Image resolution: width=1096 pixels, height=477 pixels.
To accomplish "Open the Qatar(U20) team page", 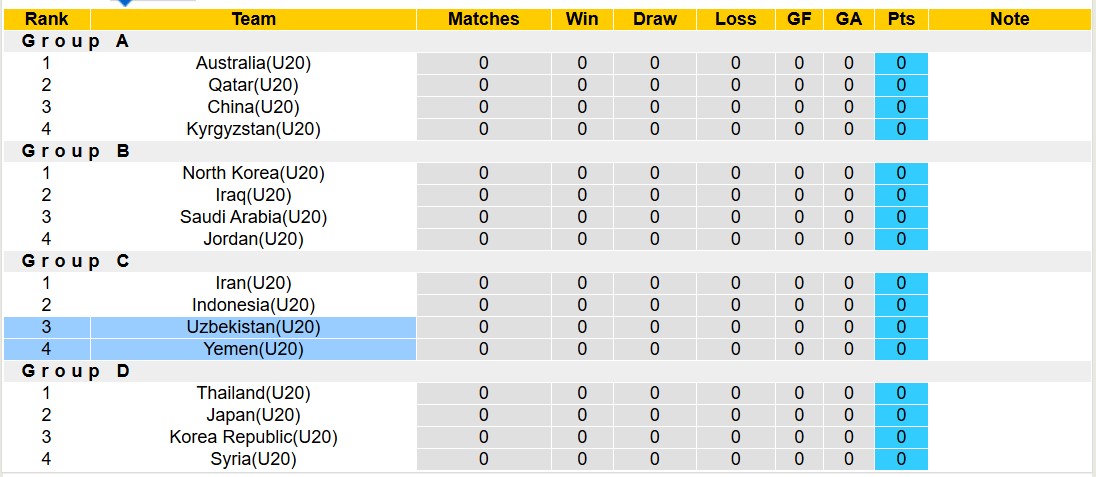I will [253, 85].
